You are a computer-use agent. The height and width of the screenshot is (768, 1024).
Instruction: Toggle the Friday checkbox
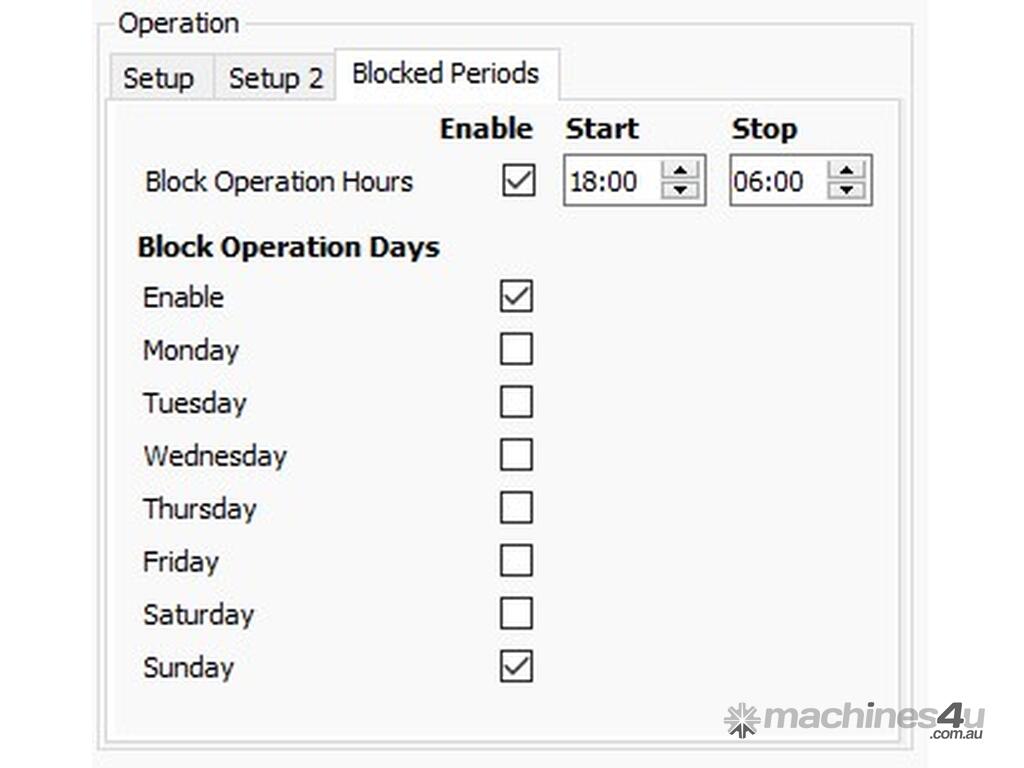click(516, 561)
